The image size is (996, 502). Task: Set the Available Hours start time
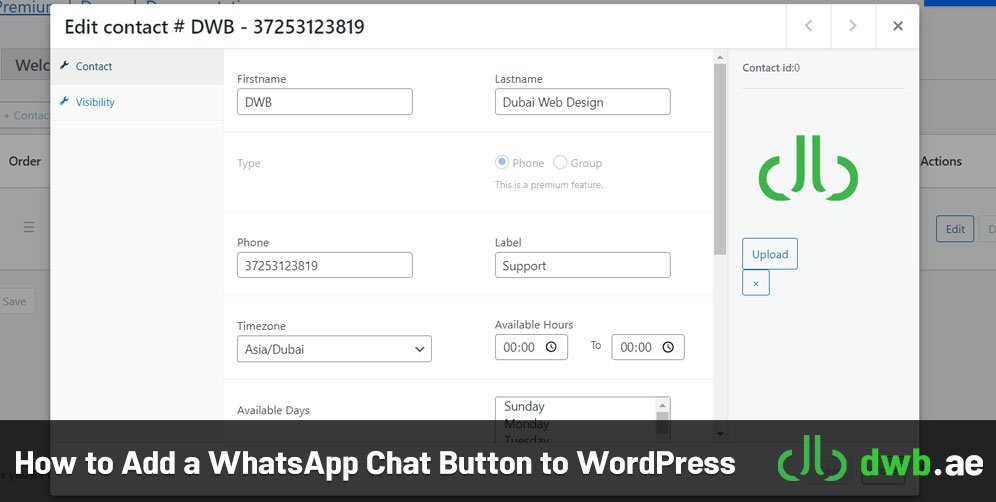531,347
